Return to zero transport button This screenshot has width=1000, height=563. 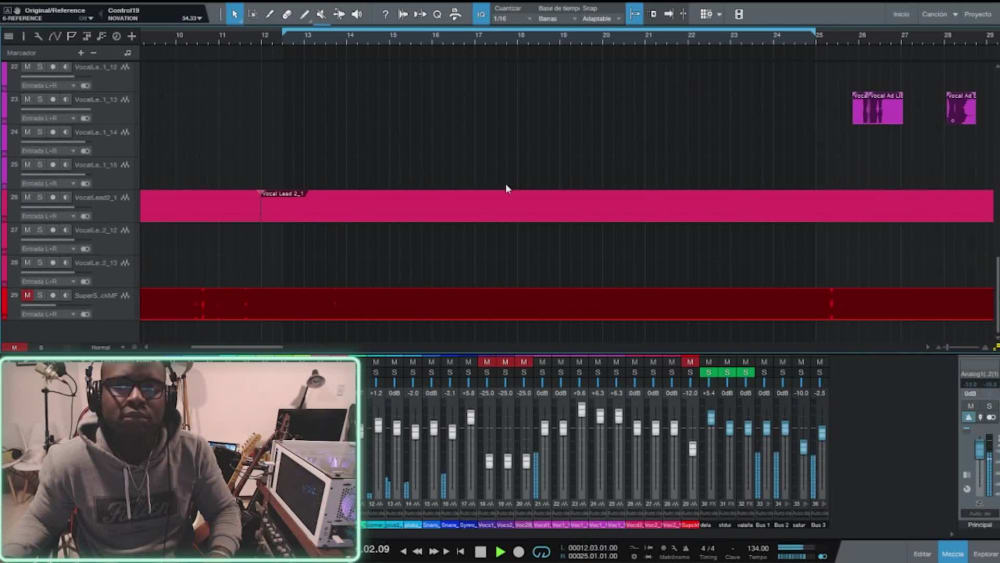460,552
